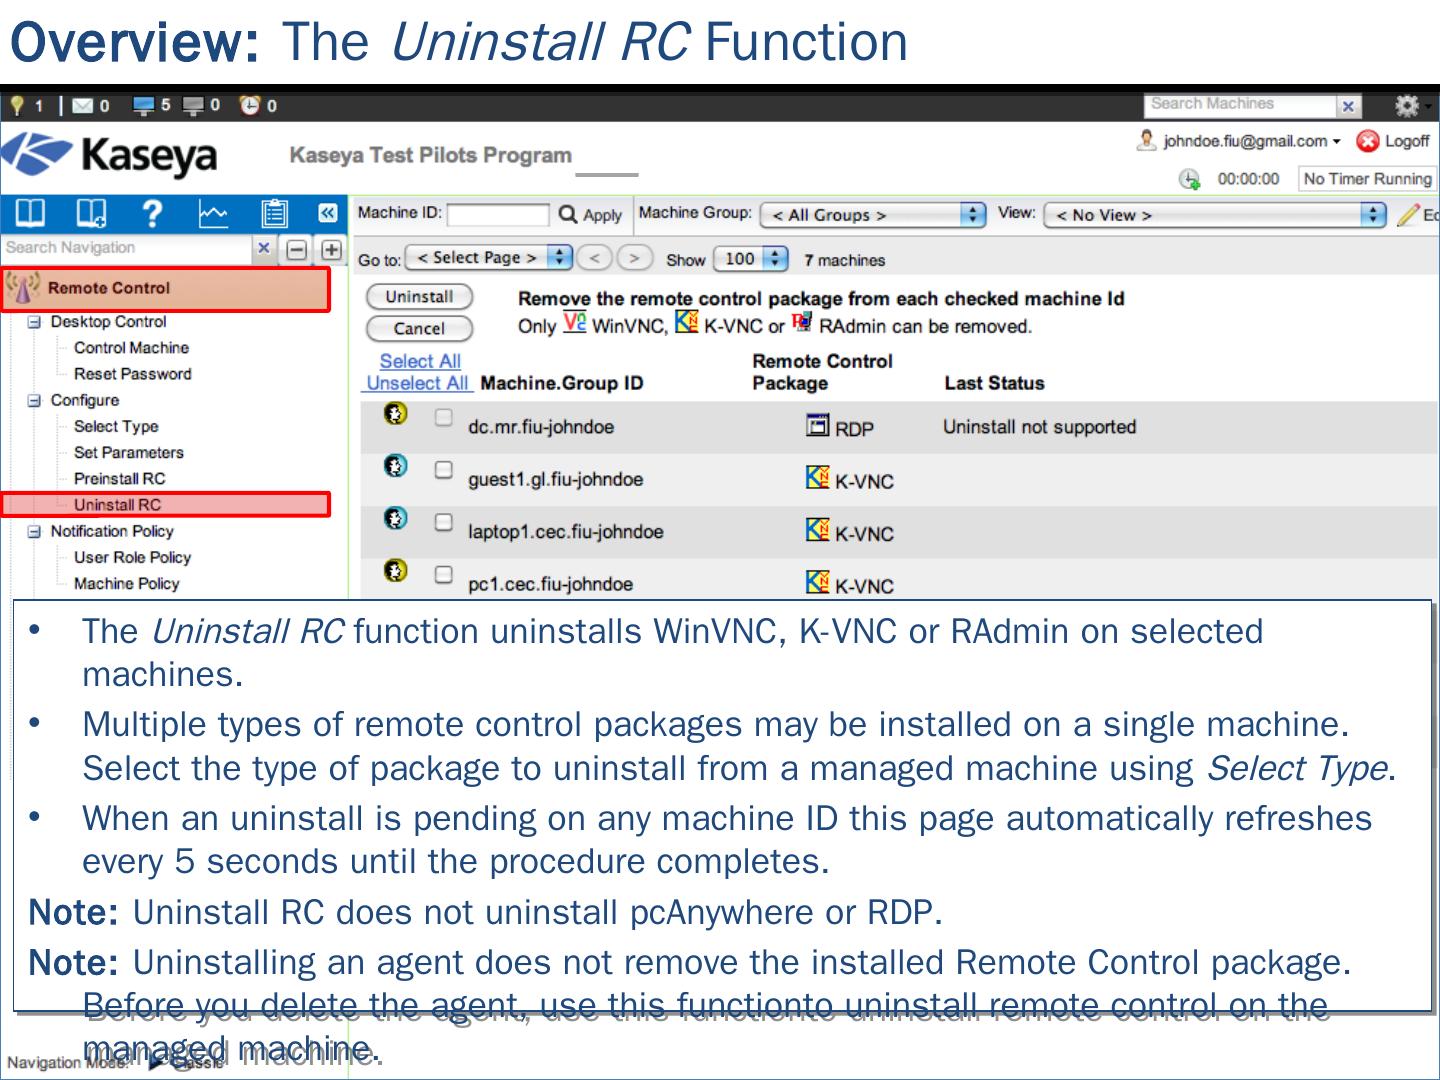Image resolution: width=1440 pixels, height=1080 pixels.
Task: Open Control Machine in navigation tree
Action: coord(131,348)
